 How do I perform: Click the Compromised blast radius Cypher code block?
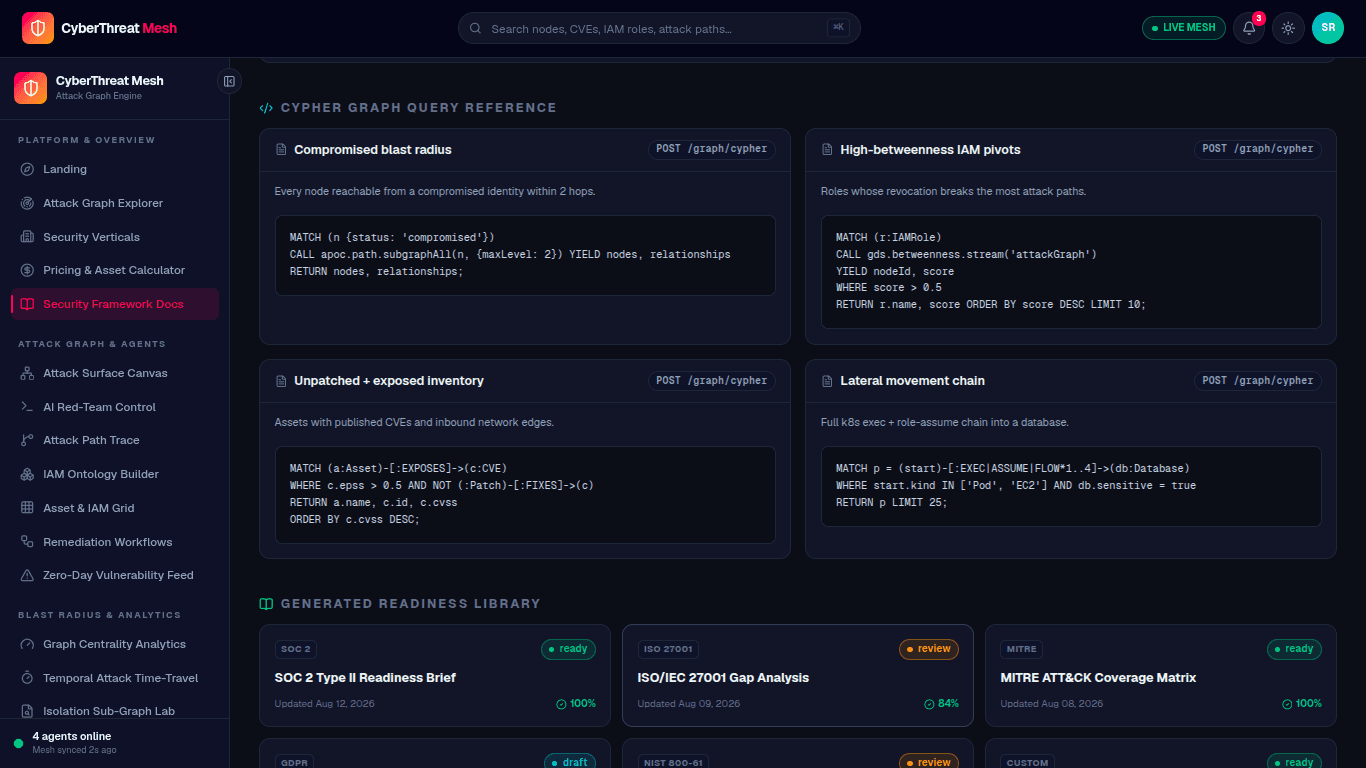click(525, 255)
